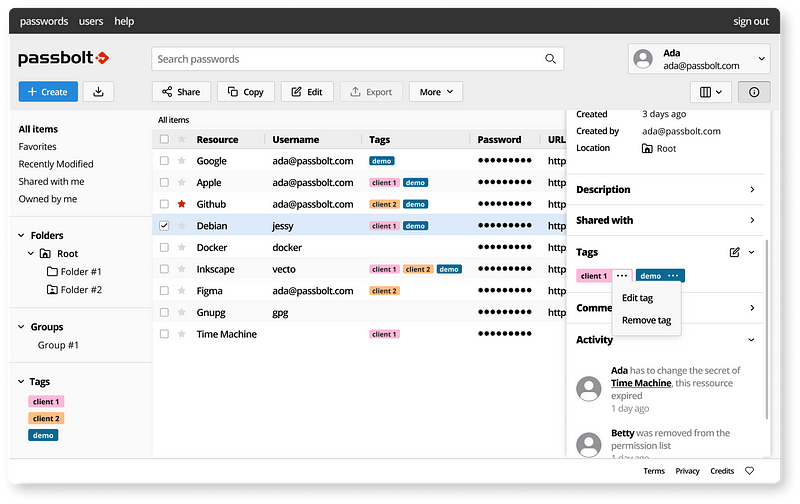Open the help menu
800x504 pixels.
tap(124, 21)
